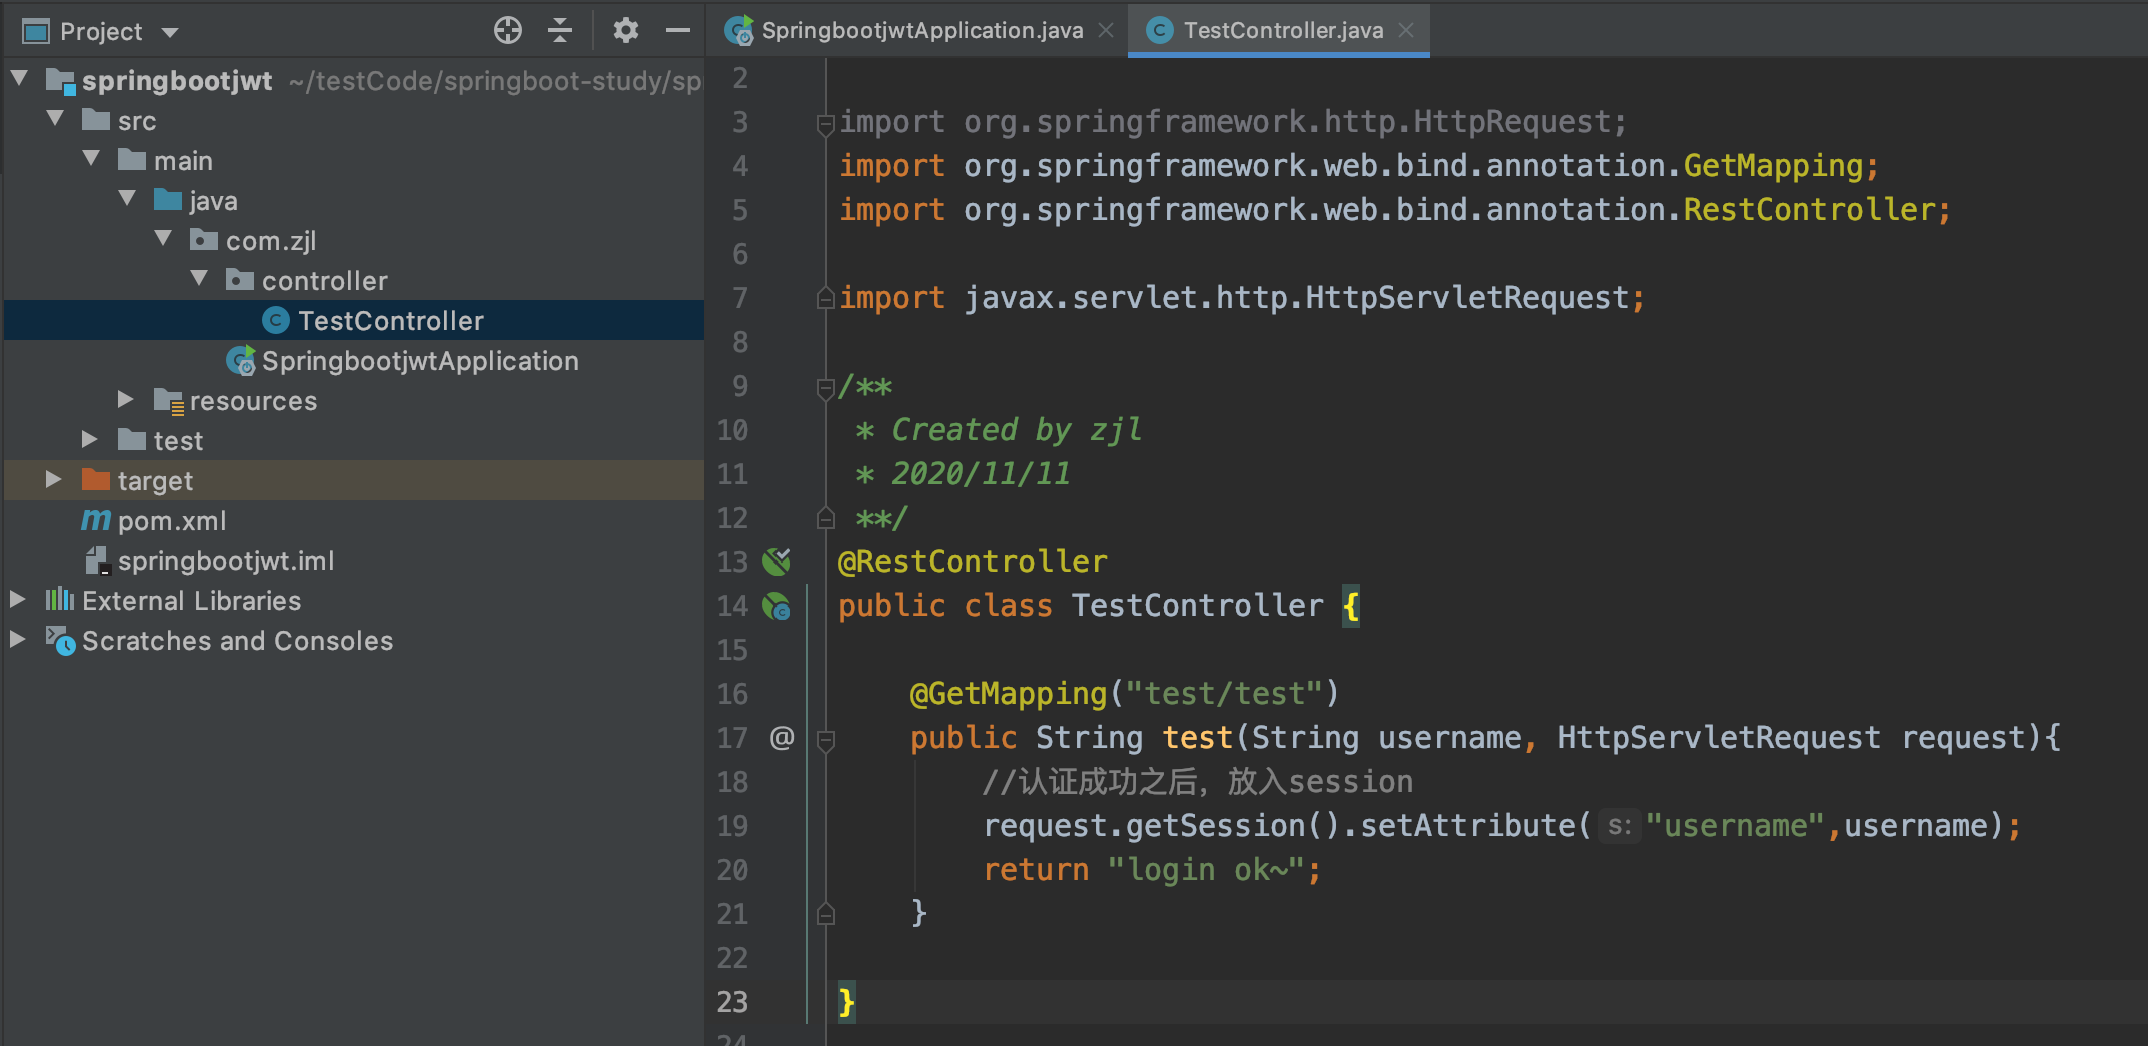Collapse the java source folder
The image size is (2148, 1046).
(127, 199)
